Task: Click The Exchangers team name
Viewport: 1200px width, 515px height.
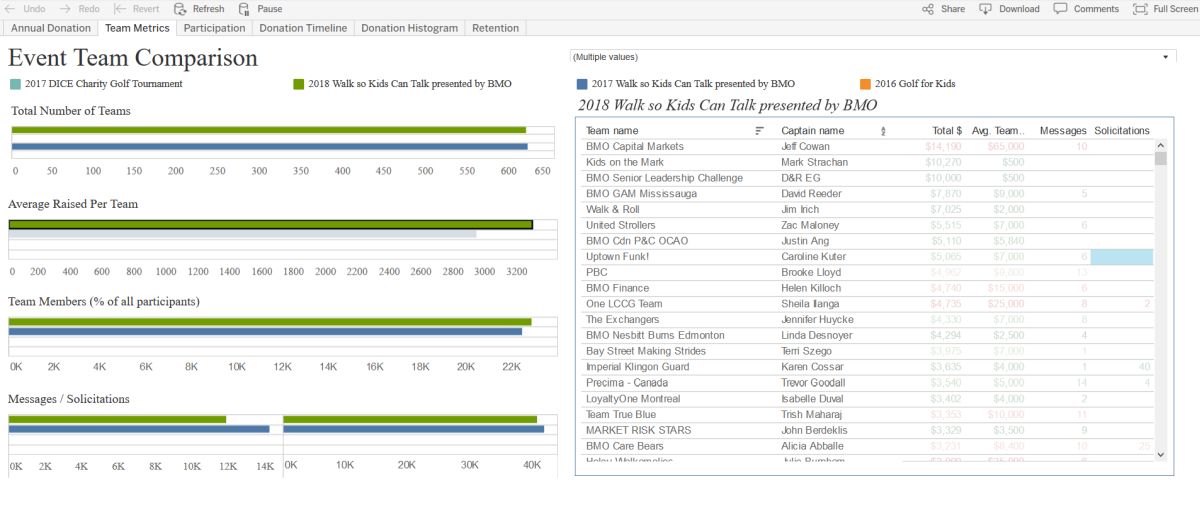Action: click(622, 320)
